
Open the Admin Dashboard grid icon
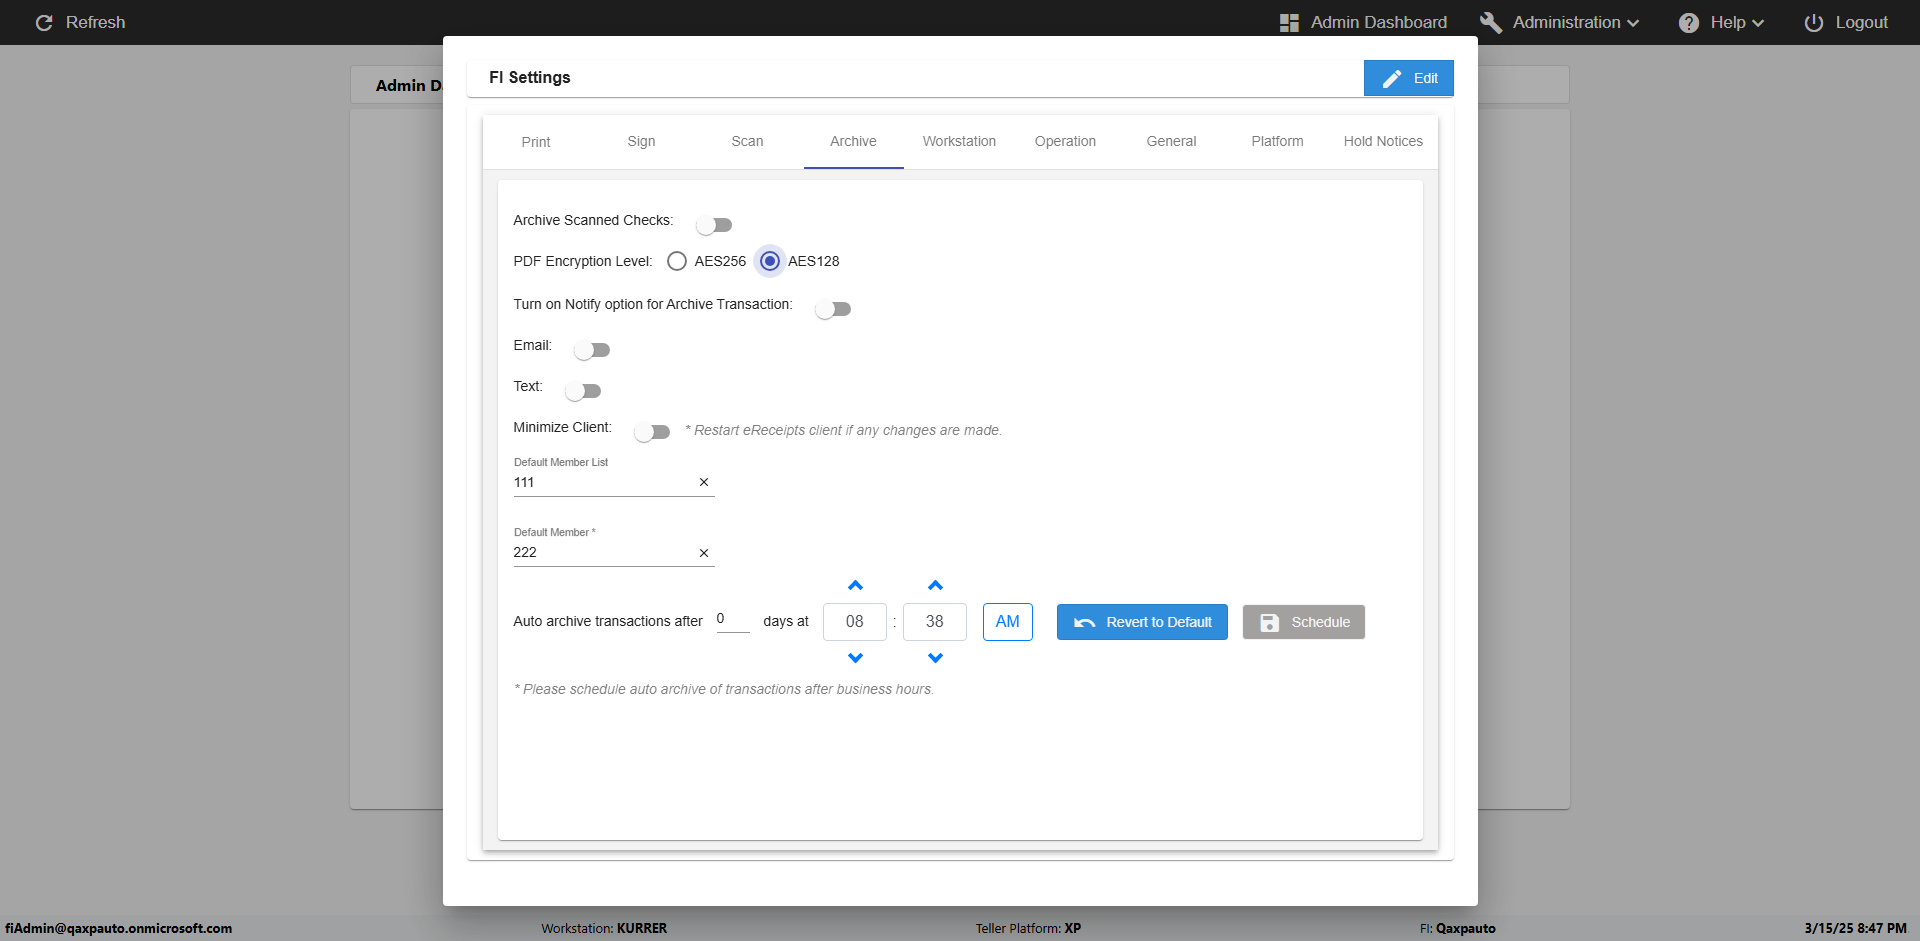pos(1289,22)
